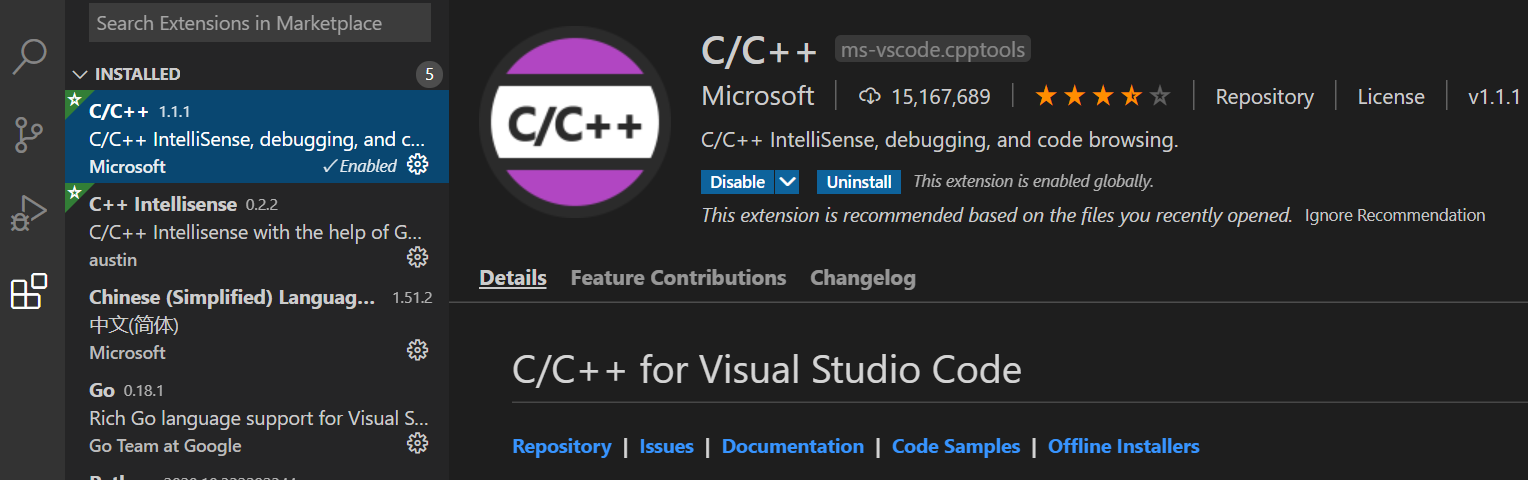Click Ignore Recommendation link
This screenshot has width=1528, height=480.
click(x=1394, y=215)
